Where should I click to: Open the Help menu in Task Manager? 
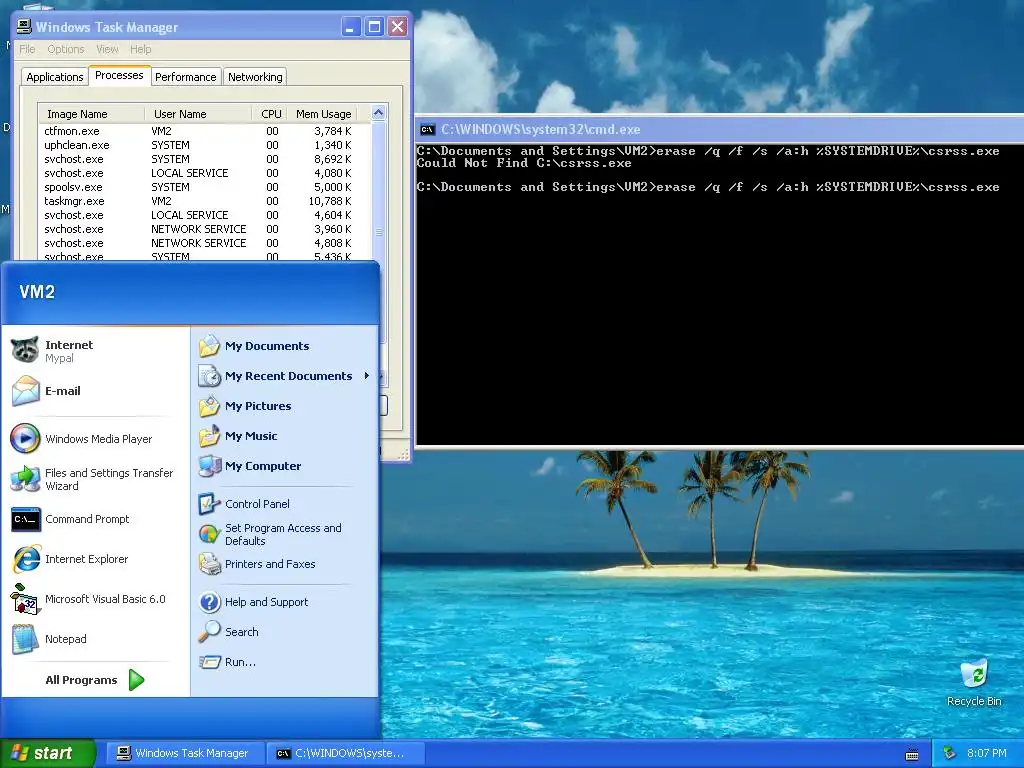[140, 49]
